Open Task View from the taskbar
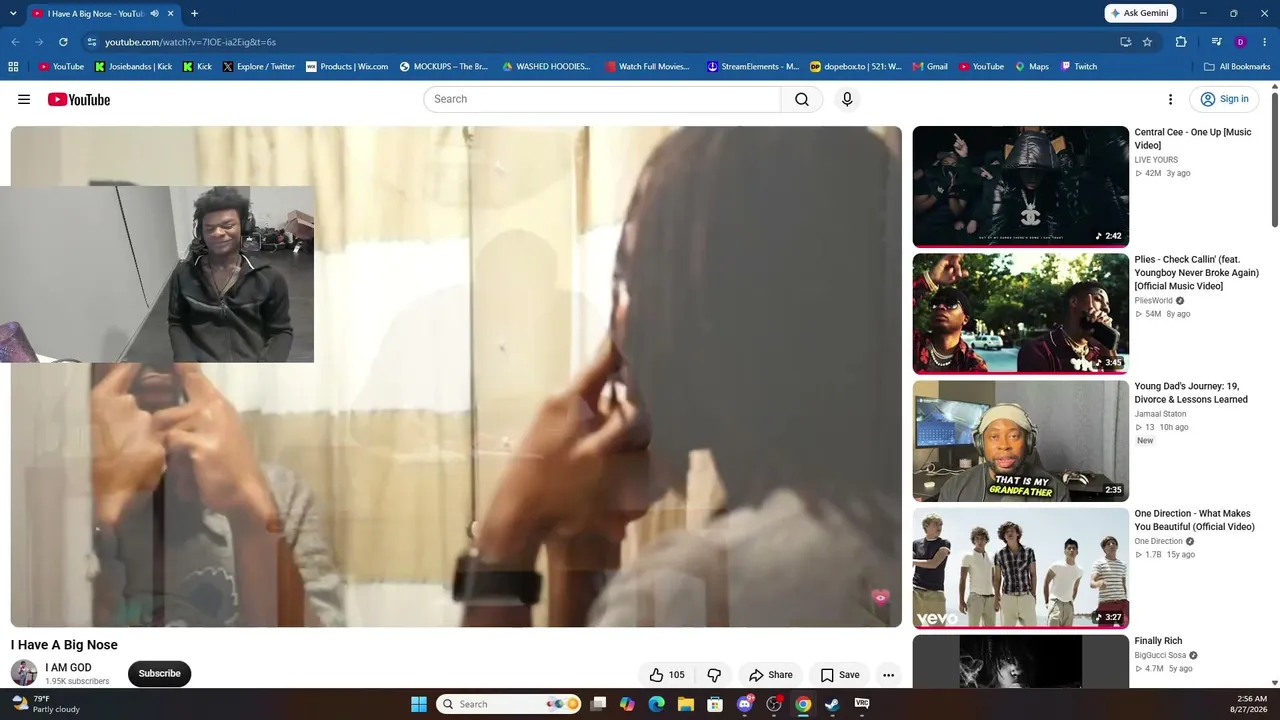The width and height of the screenshot is (1280, 720). [598, 704]
